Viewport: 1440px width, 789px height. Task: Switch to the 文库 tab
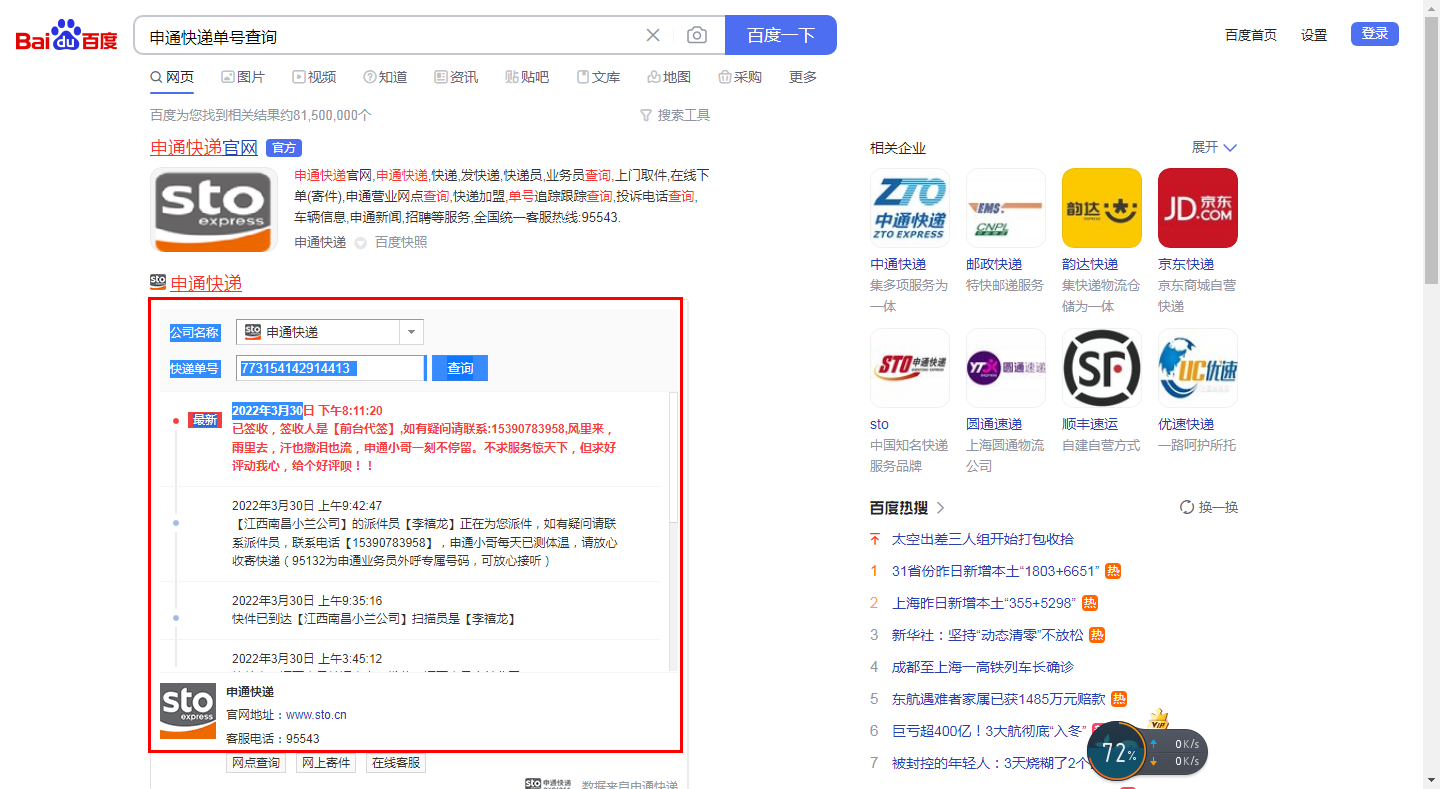pos(598,77)
